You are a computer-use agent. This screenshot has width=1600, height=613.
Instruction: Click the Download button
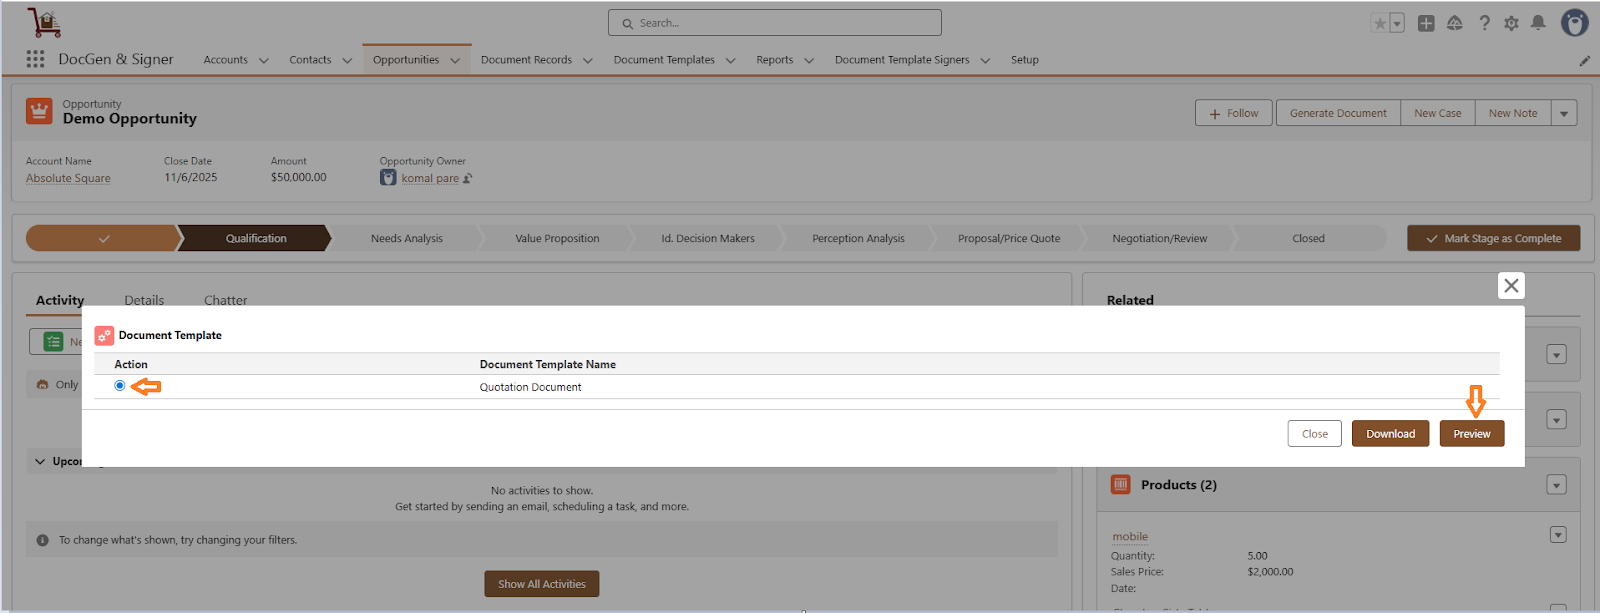tap(1390, 434)
